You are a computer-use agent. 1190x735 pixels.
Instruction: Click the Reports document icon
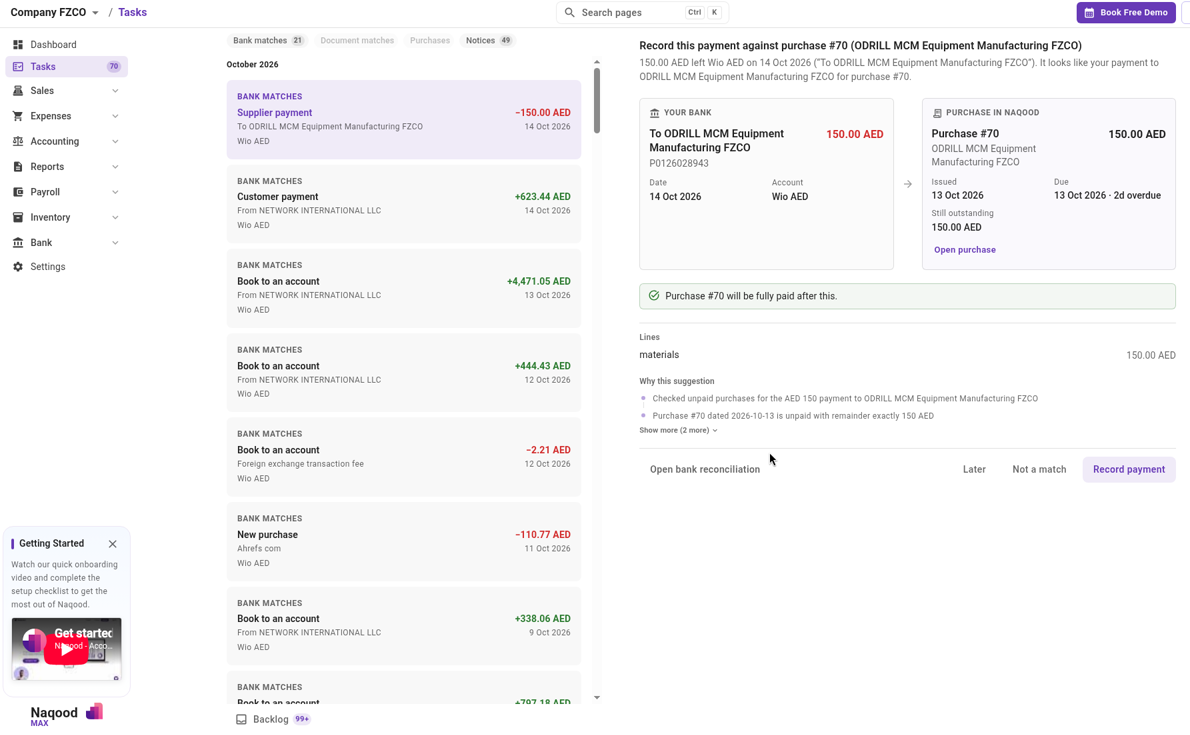[18, 166]
